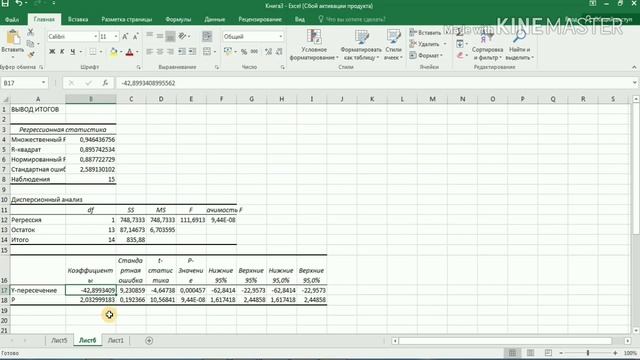Click the Copy icon in clipboard group
The height and width of the screenshot is (360, 640).
click(30, 43)
